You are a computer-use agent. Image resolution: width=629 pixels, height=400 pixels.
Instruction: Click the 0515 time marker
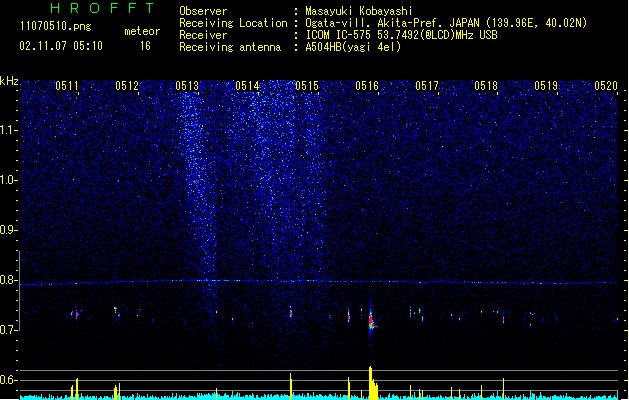click(307, 86)
